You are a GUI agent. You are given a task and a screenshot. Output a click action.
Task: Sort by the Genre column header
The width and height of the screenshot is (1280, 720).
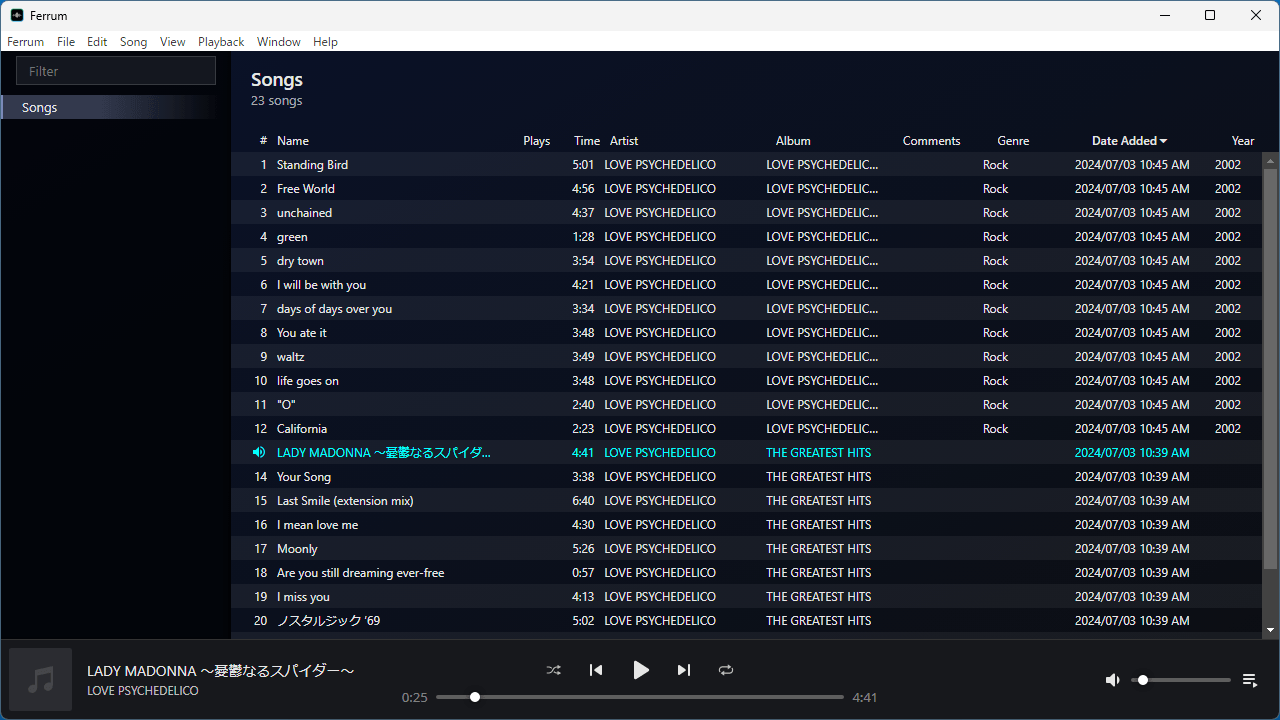(1013, 141)
